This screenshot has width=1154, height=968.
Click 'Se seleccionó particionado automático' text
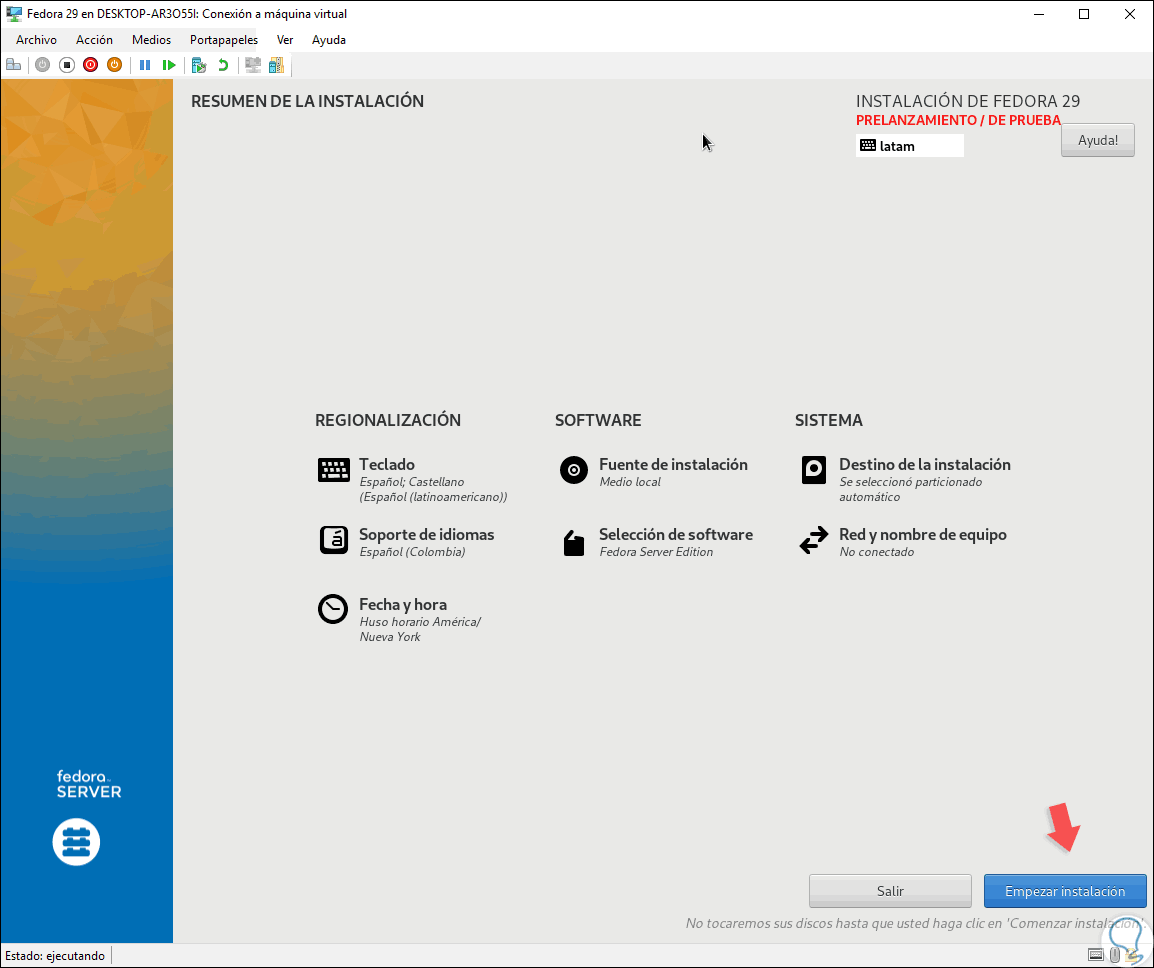click(x=910, y=490)
